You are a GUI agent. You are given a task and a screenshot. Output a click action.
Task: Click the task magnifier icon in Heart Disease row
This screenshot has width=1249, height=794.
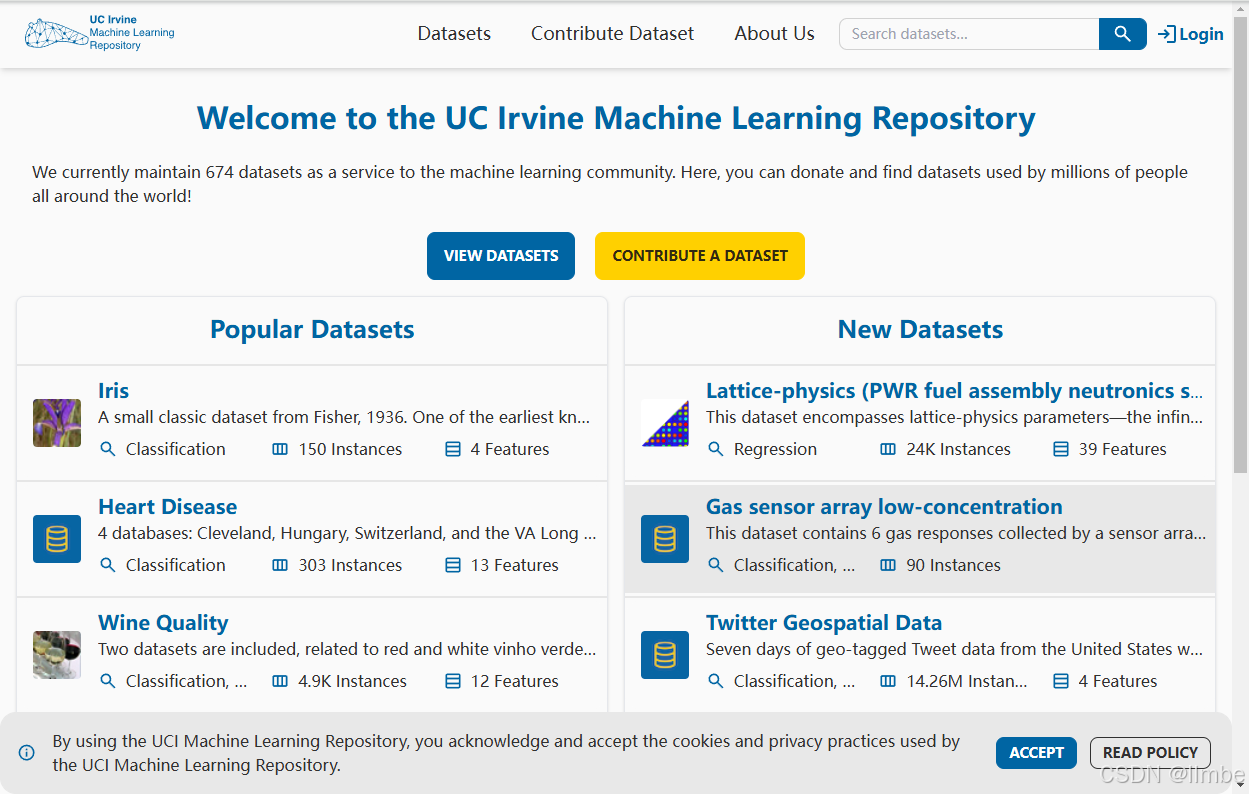(x=108, y=565)
